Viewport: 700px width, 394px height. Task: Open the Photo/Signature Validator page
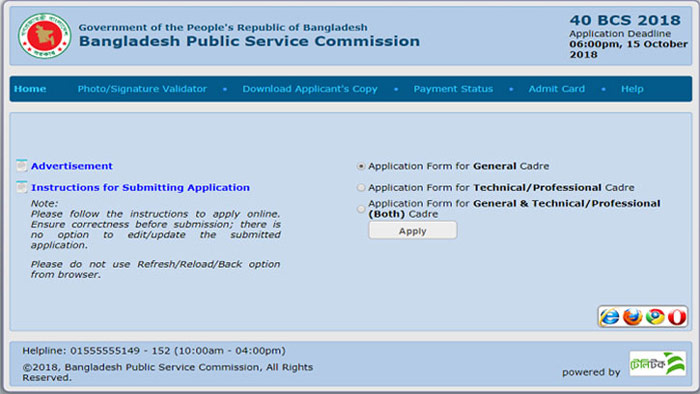click(142, 89)
